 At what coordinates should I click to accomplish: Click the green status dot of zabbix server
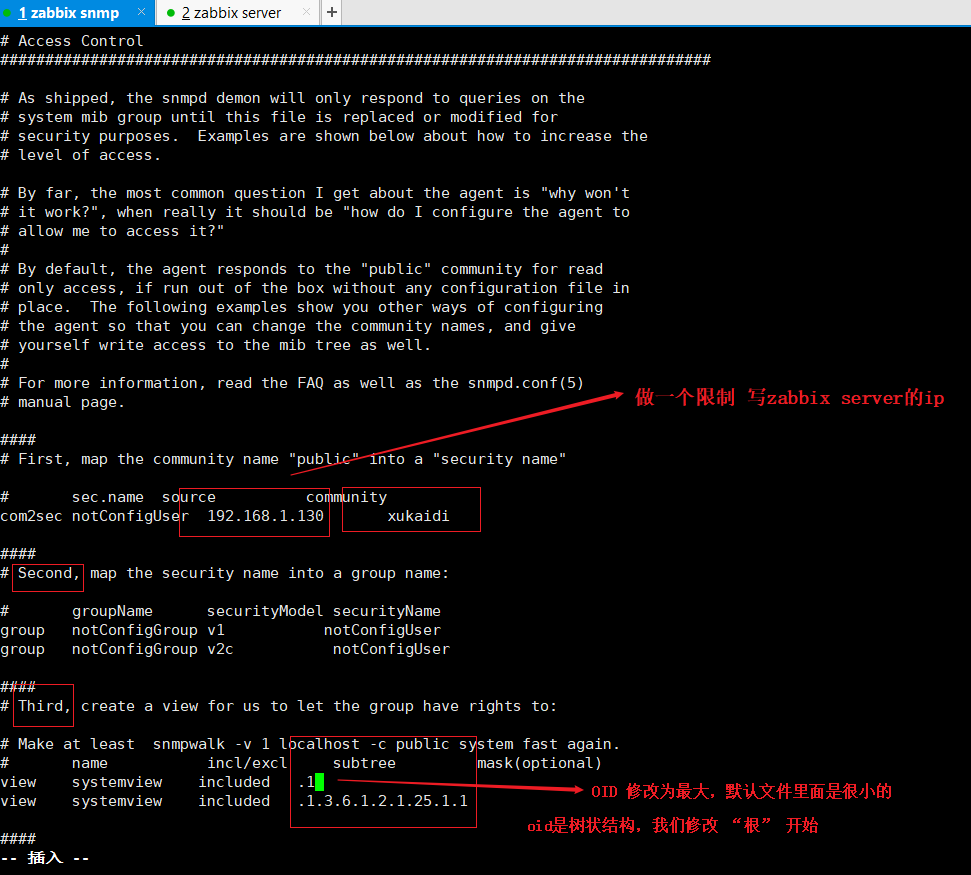point(171,13)
